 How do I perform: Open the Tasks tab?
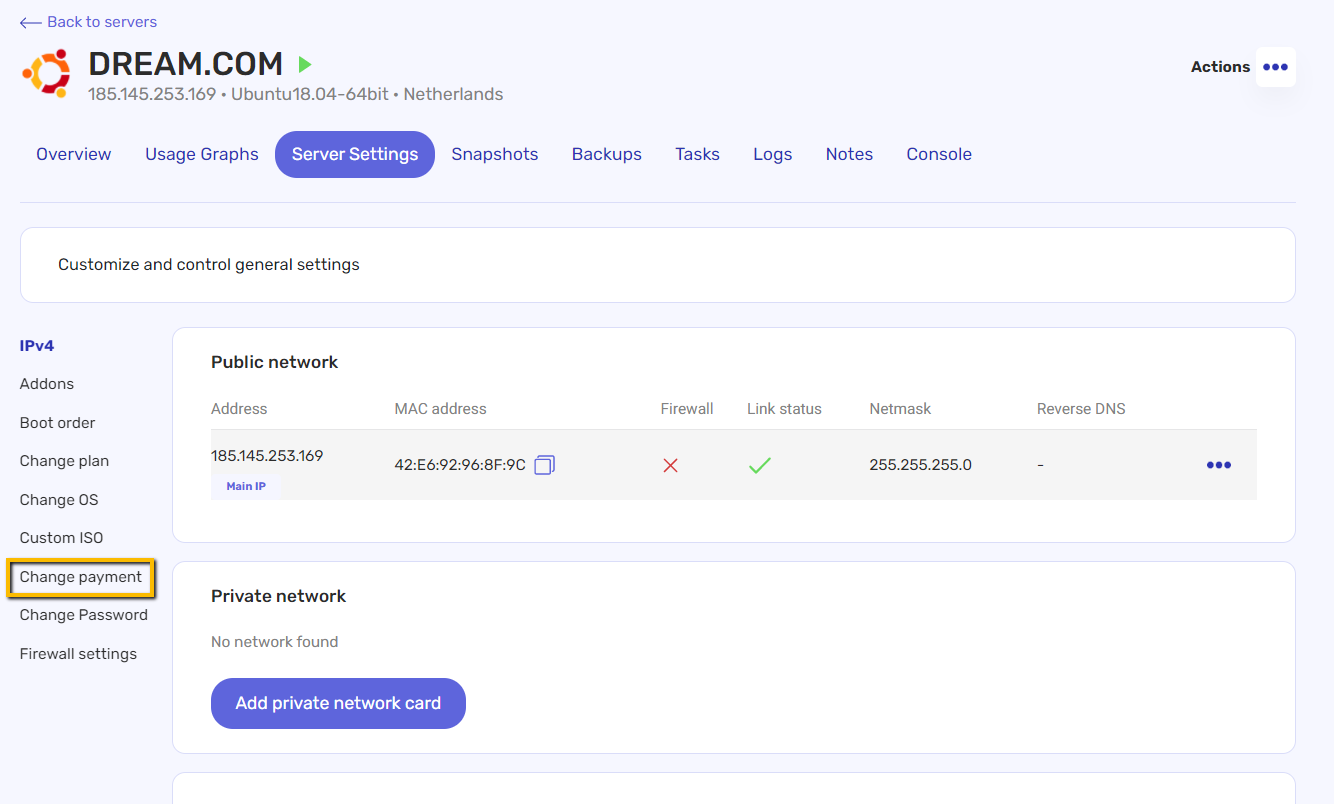pos(697,154)
